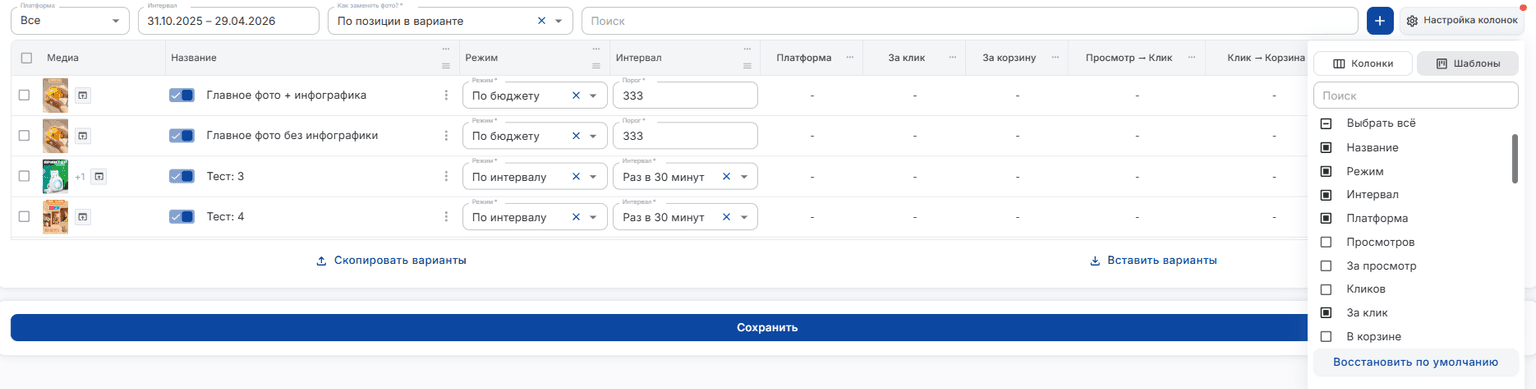
Task: Click Восстановить по умолчанию
Action: point(1416,362)
